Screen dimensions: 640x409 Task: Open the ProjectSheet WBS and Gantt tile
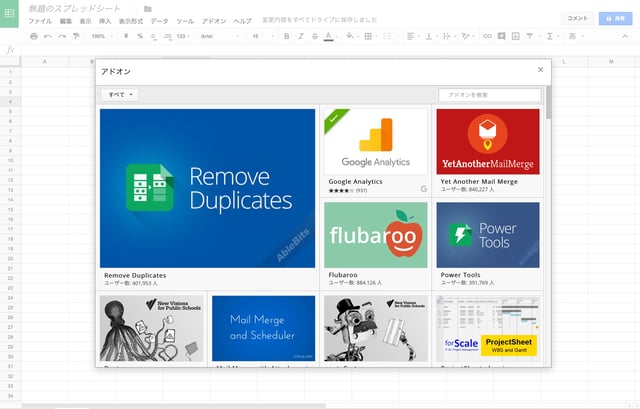(488, 329)
